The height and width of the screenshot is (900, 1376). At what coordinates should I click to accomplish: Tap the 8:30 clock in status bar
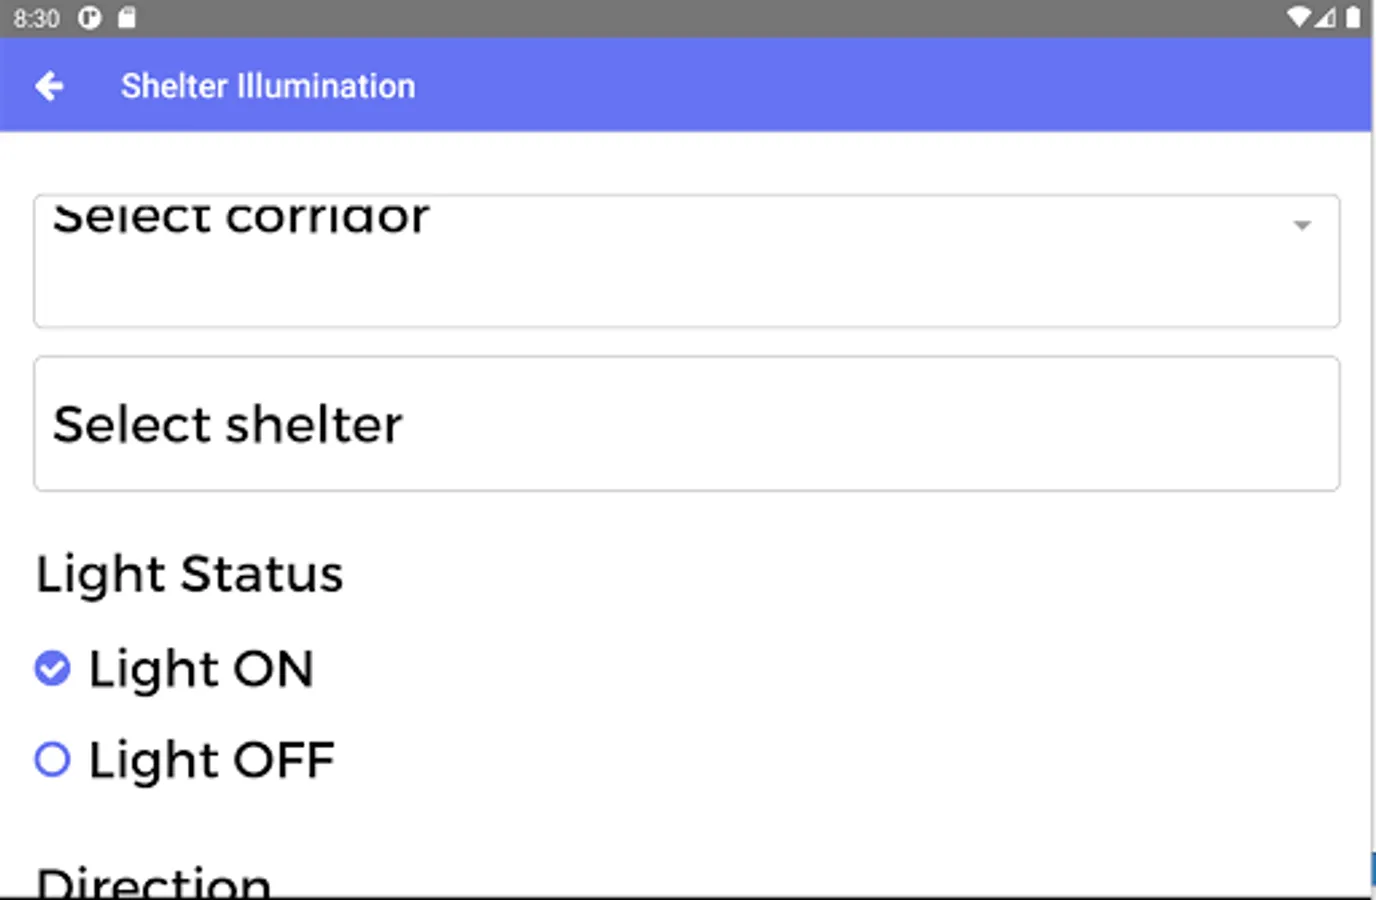pyautogui.click(x=37, y=19)
